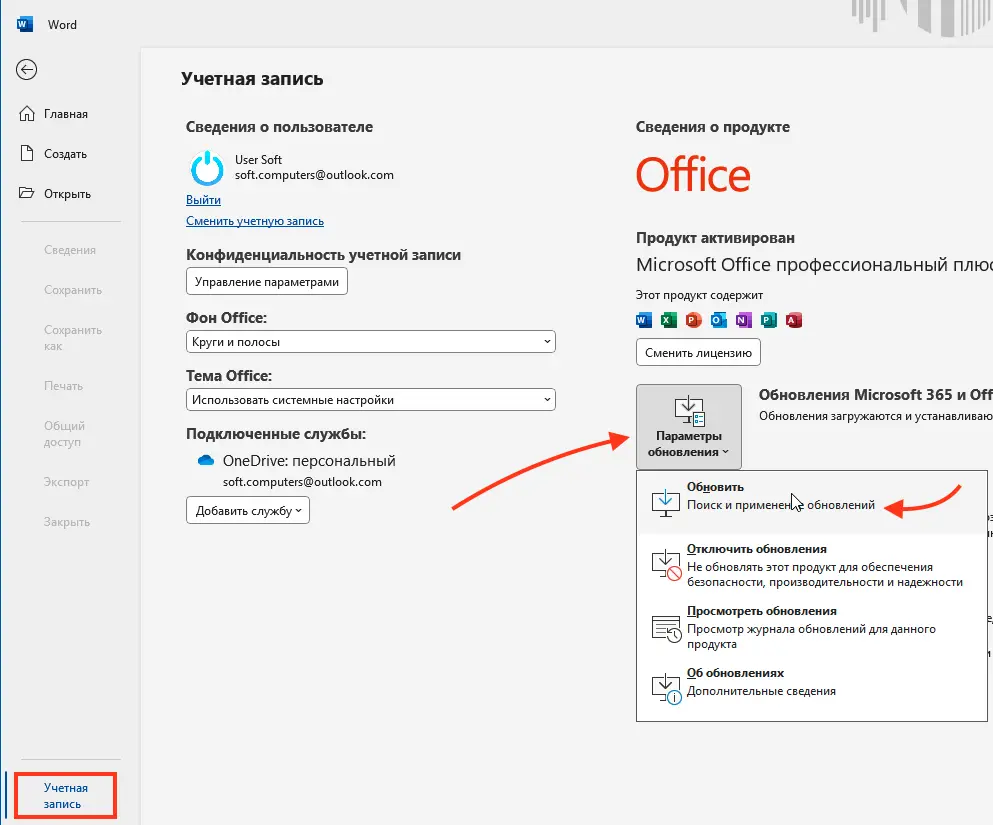993x825 pixels.
Task: Select Сохранить как in the sidebar
Action: click(x=73, y=337)
